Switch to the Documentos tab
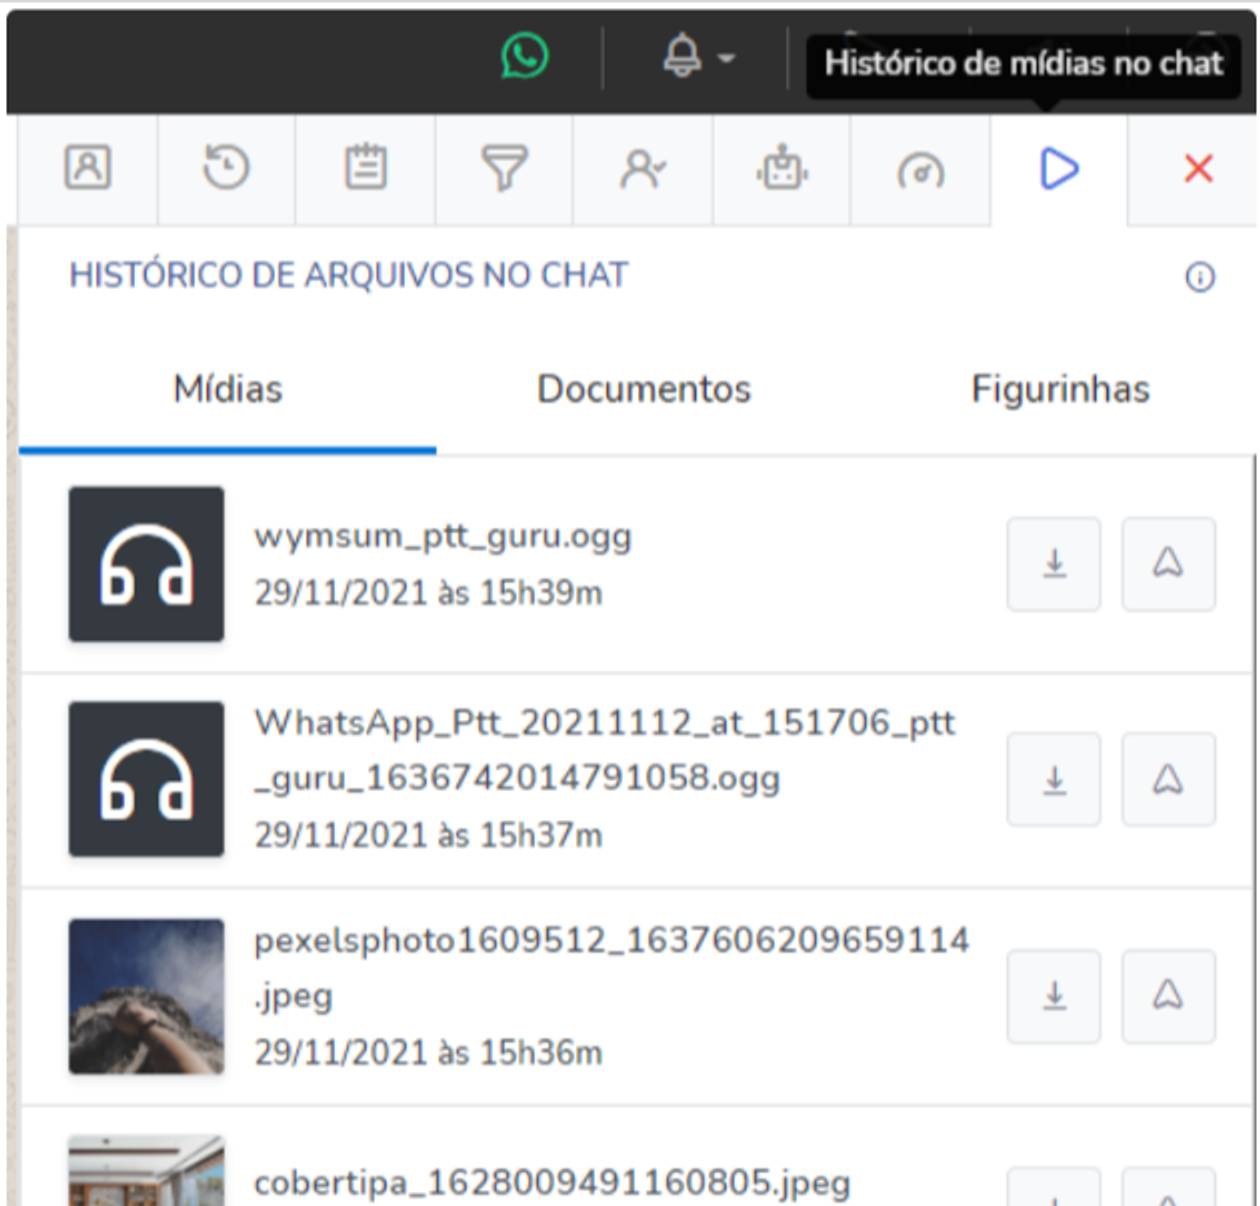This screenshot has width=1260, height=1206. tap(644, 389)
